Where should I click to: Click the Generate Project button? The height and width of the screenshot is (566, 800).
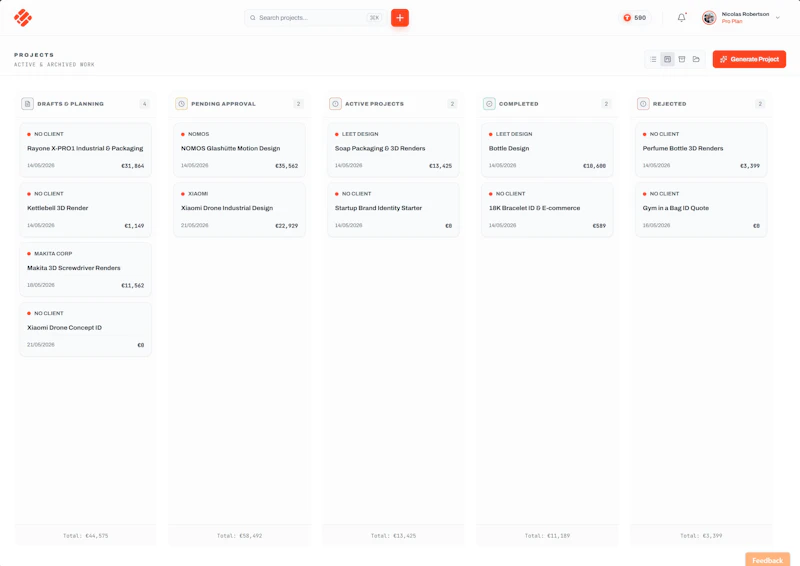point(749,59)
